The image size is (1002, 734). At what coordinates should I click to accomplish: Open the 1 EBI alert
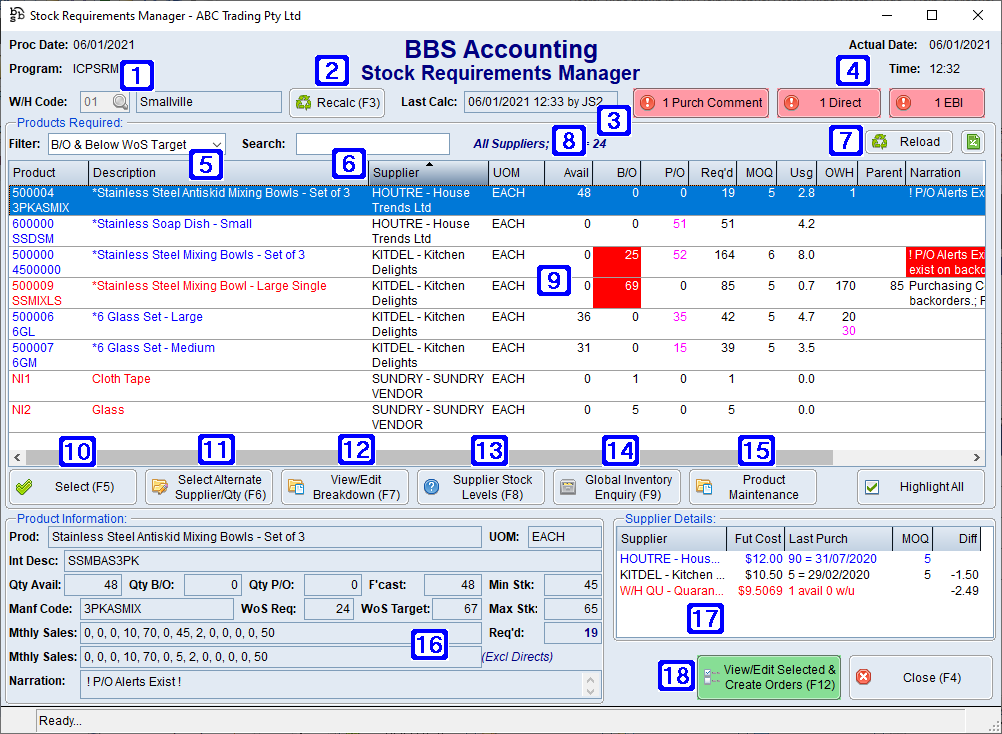937,102
